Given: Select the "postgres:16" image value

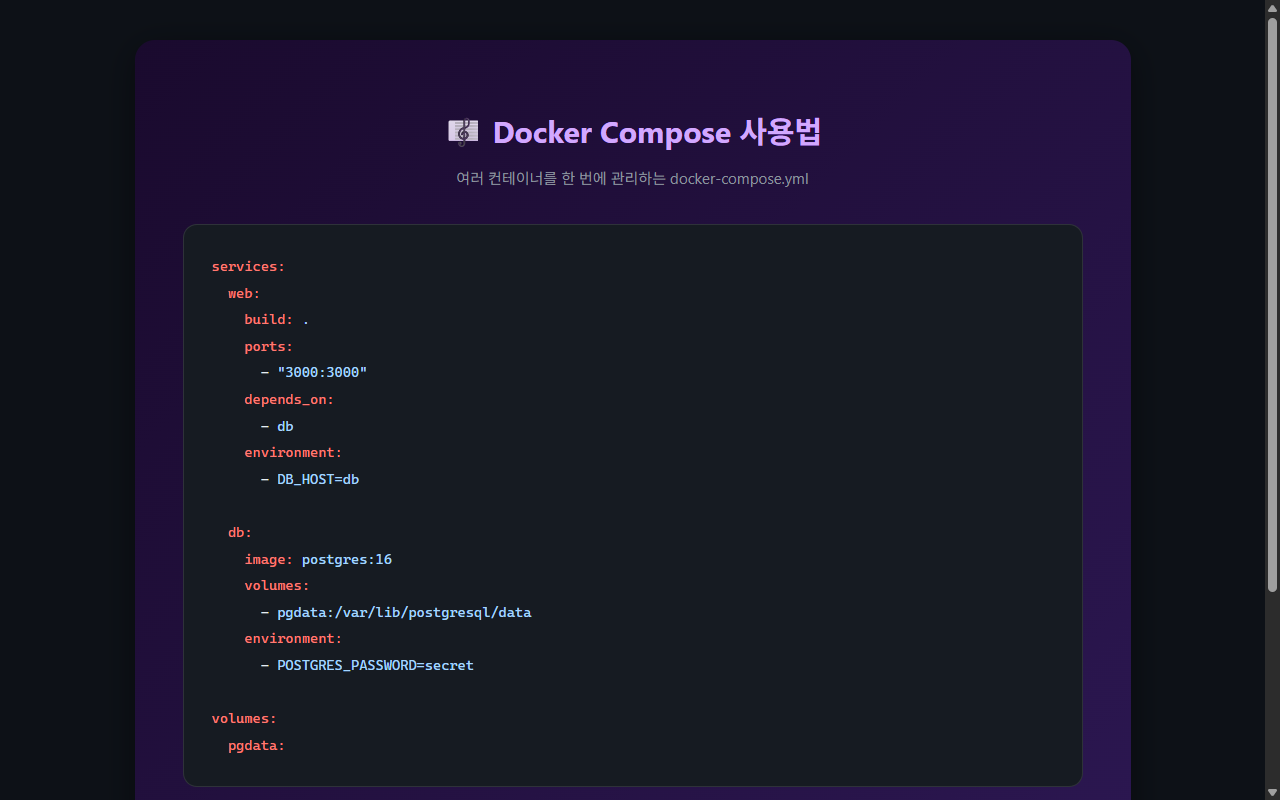Looking at the screenshot, I should pyautogui.click(x=347, y=559).
